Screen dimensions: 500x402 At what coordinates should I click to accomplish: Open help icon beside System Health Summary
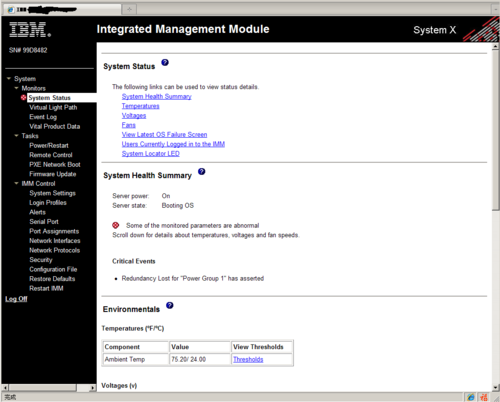point(202,171)
